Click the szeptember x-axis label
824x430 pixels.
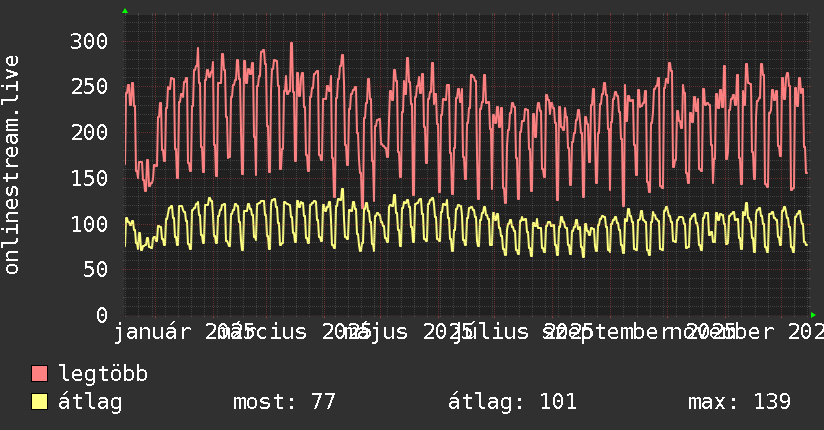[607, 332]
